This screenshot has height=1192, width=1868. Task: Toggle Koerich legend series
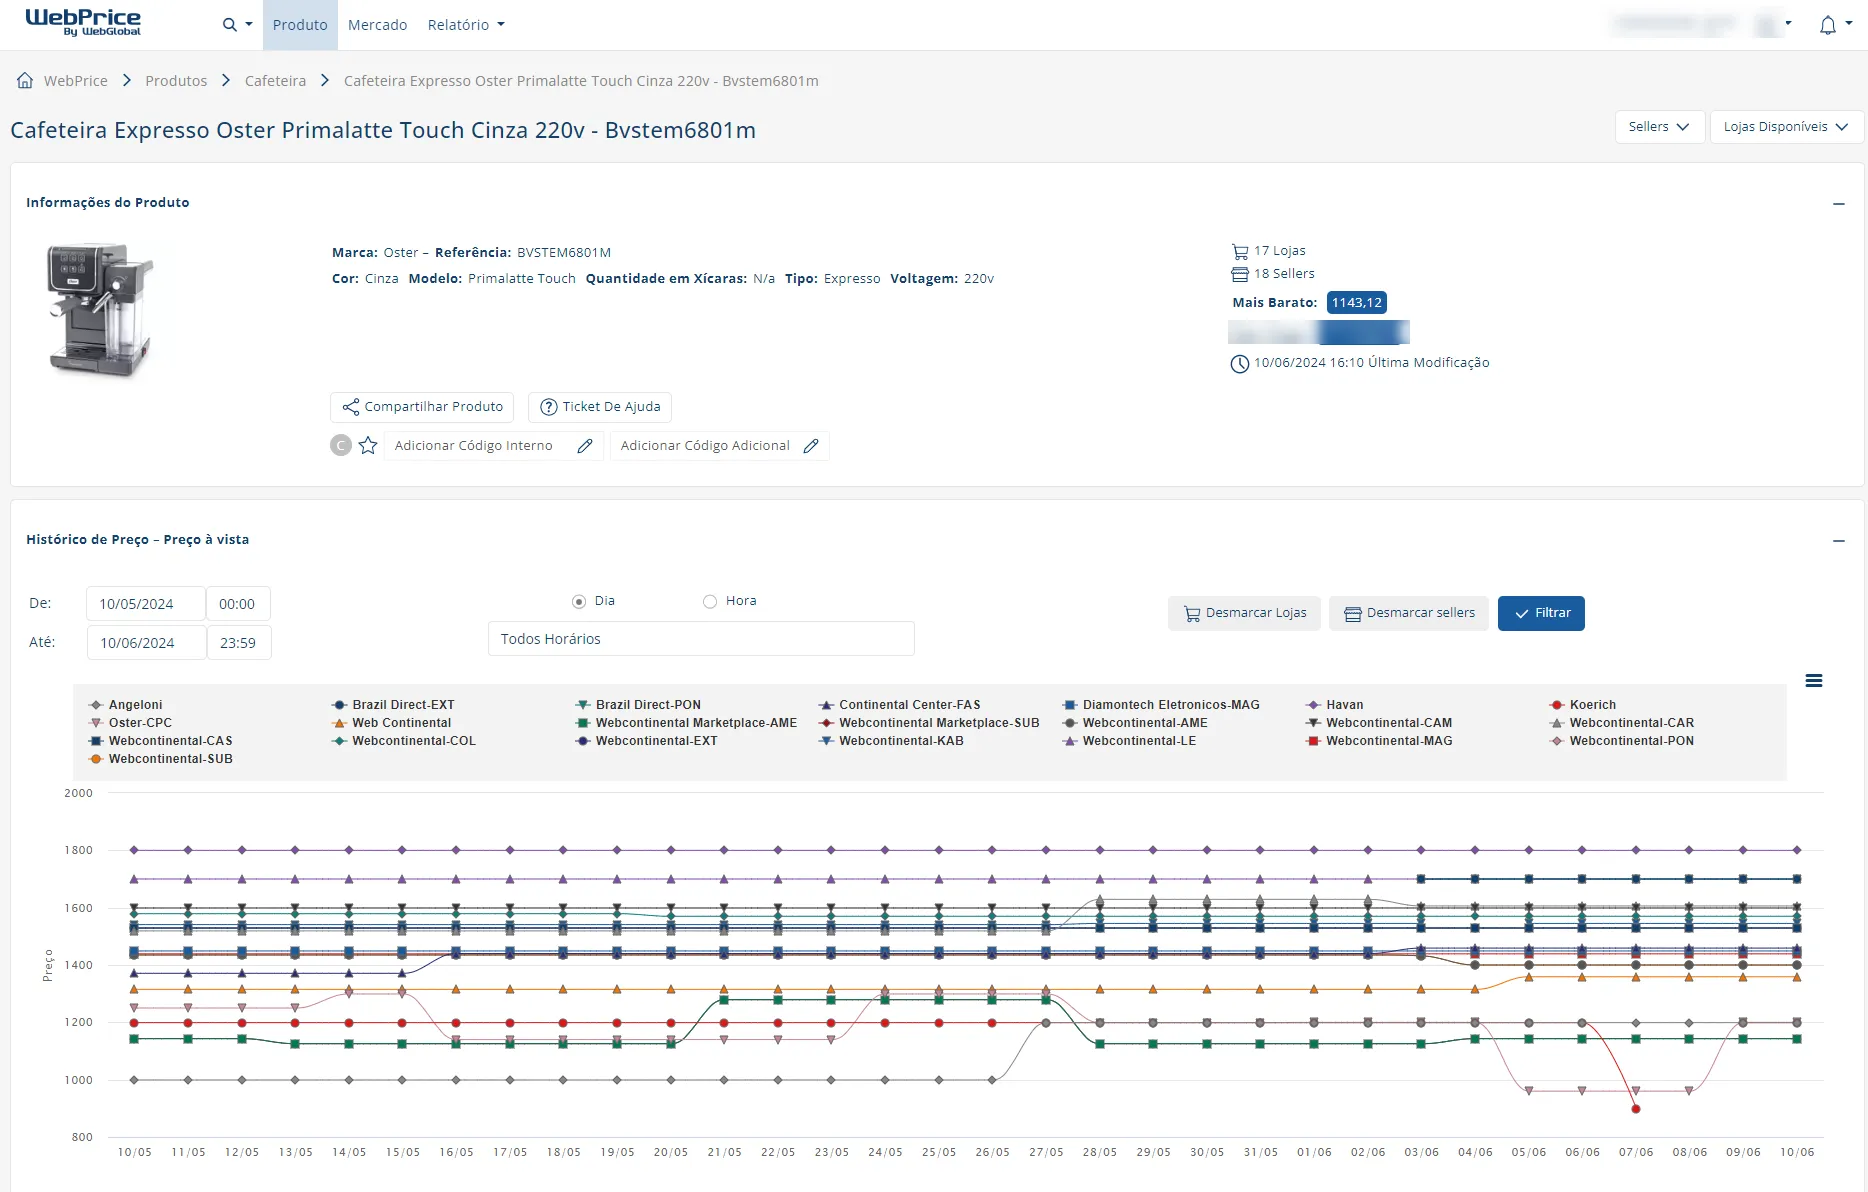(x=1583, y=705)
